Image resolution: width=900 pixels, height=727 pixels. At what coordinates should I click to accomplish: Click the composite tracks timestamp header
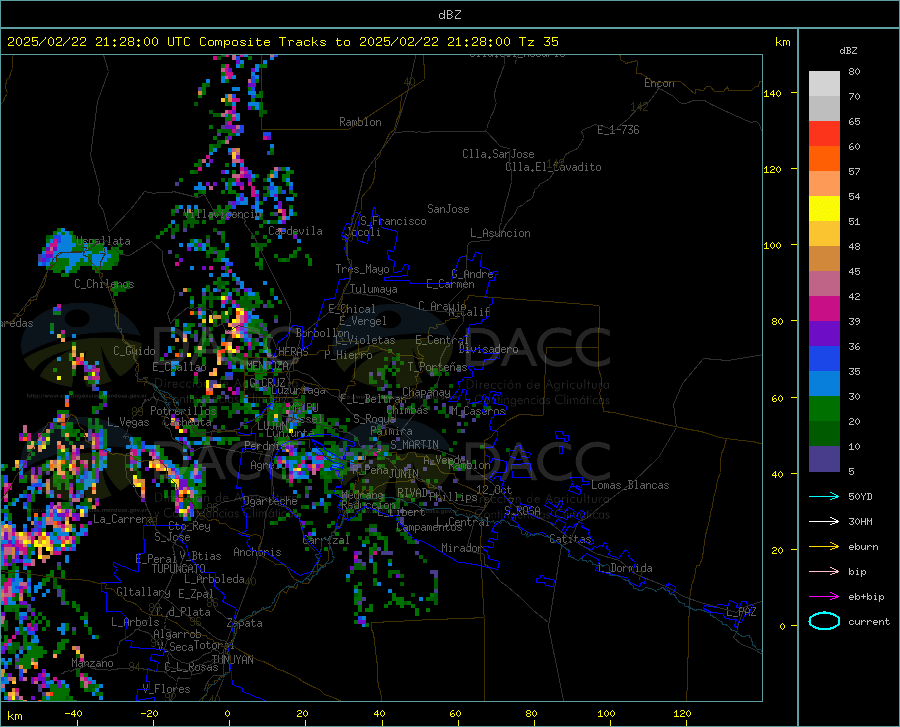(x=282, y=42)
